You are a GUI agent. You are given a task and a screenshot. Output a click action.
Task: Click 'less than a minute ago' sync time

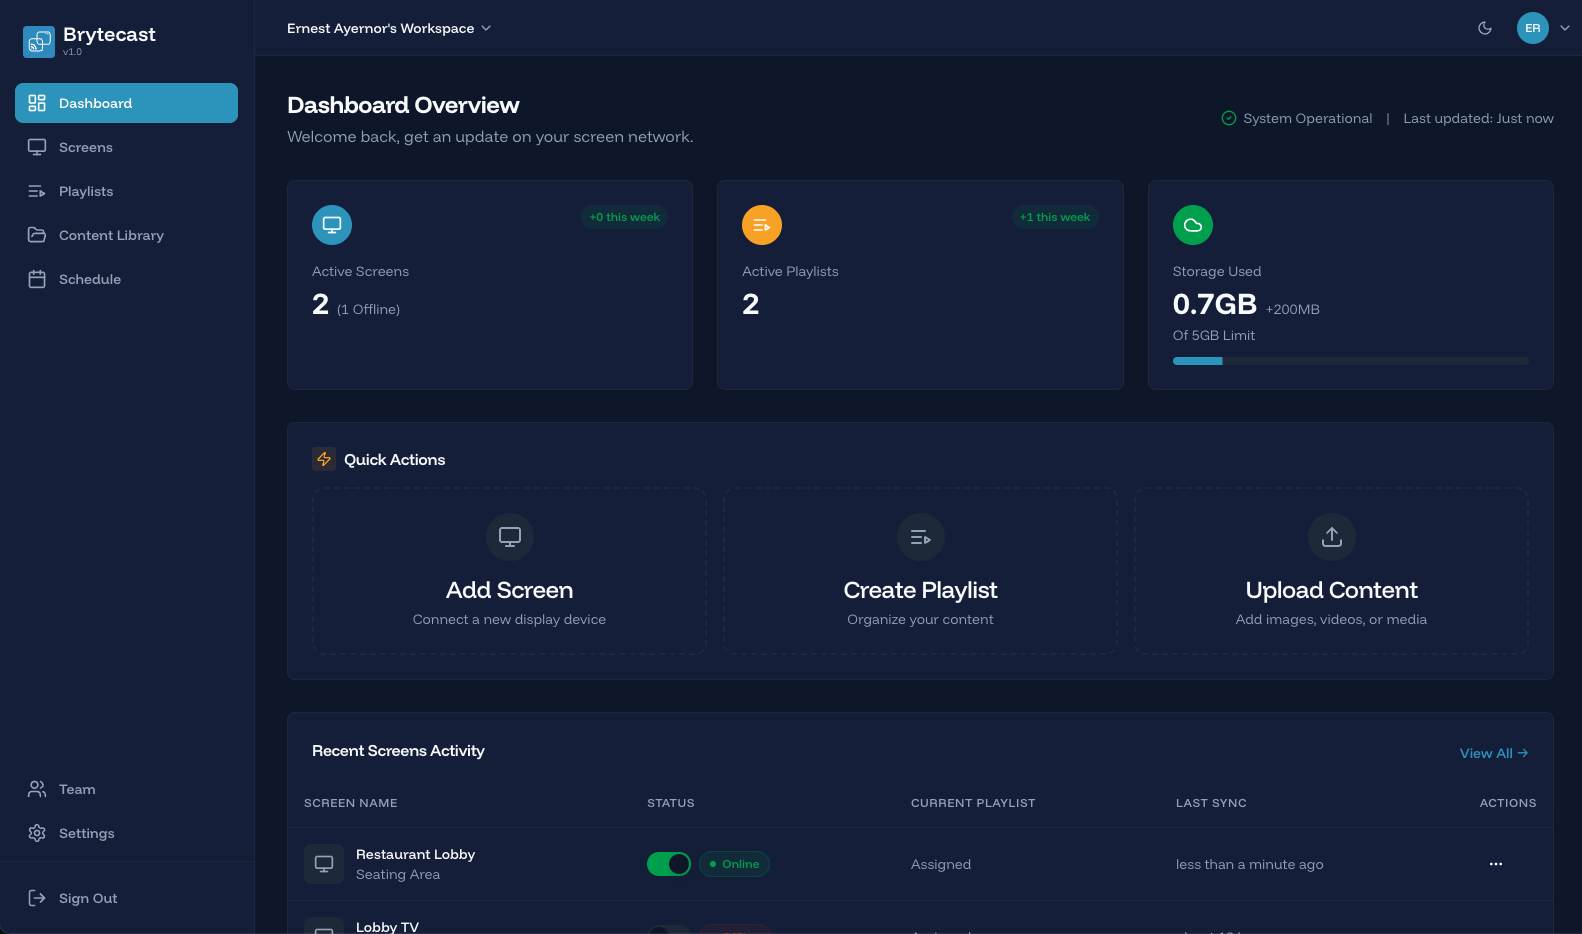tap(1250, 864)
